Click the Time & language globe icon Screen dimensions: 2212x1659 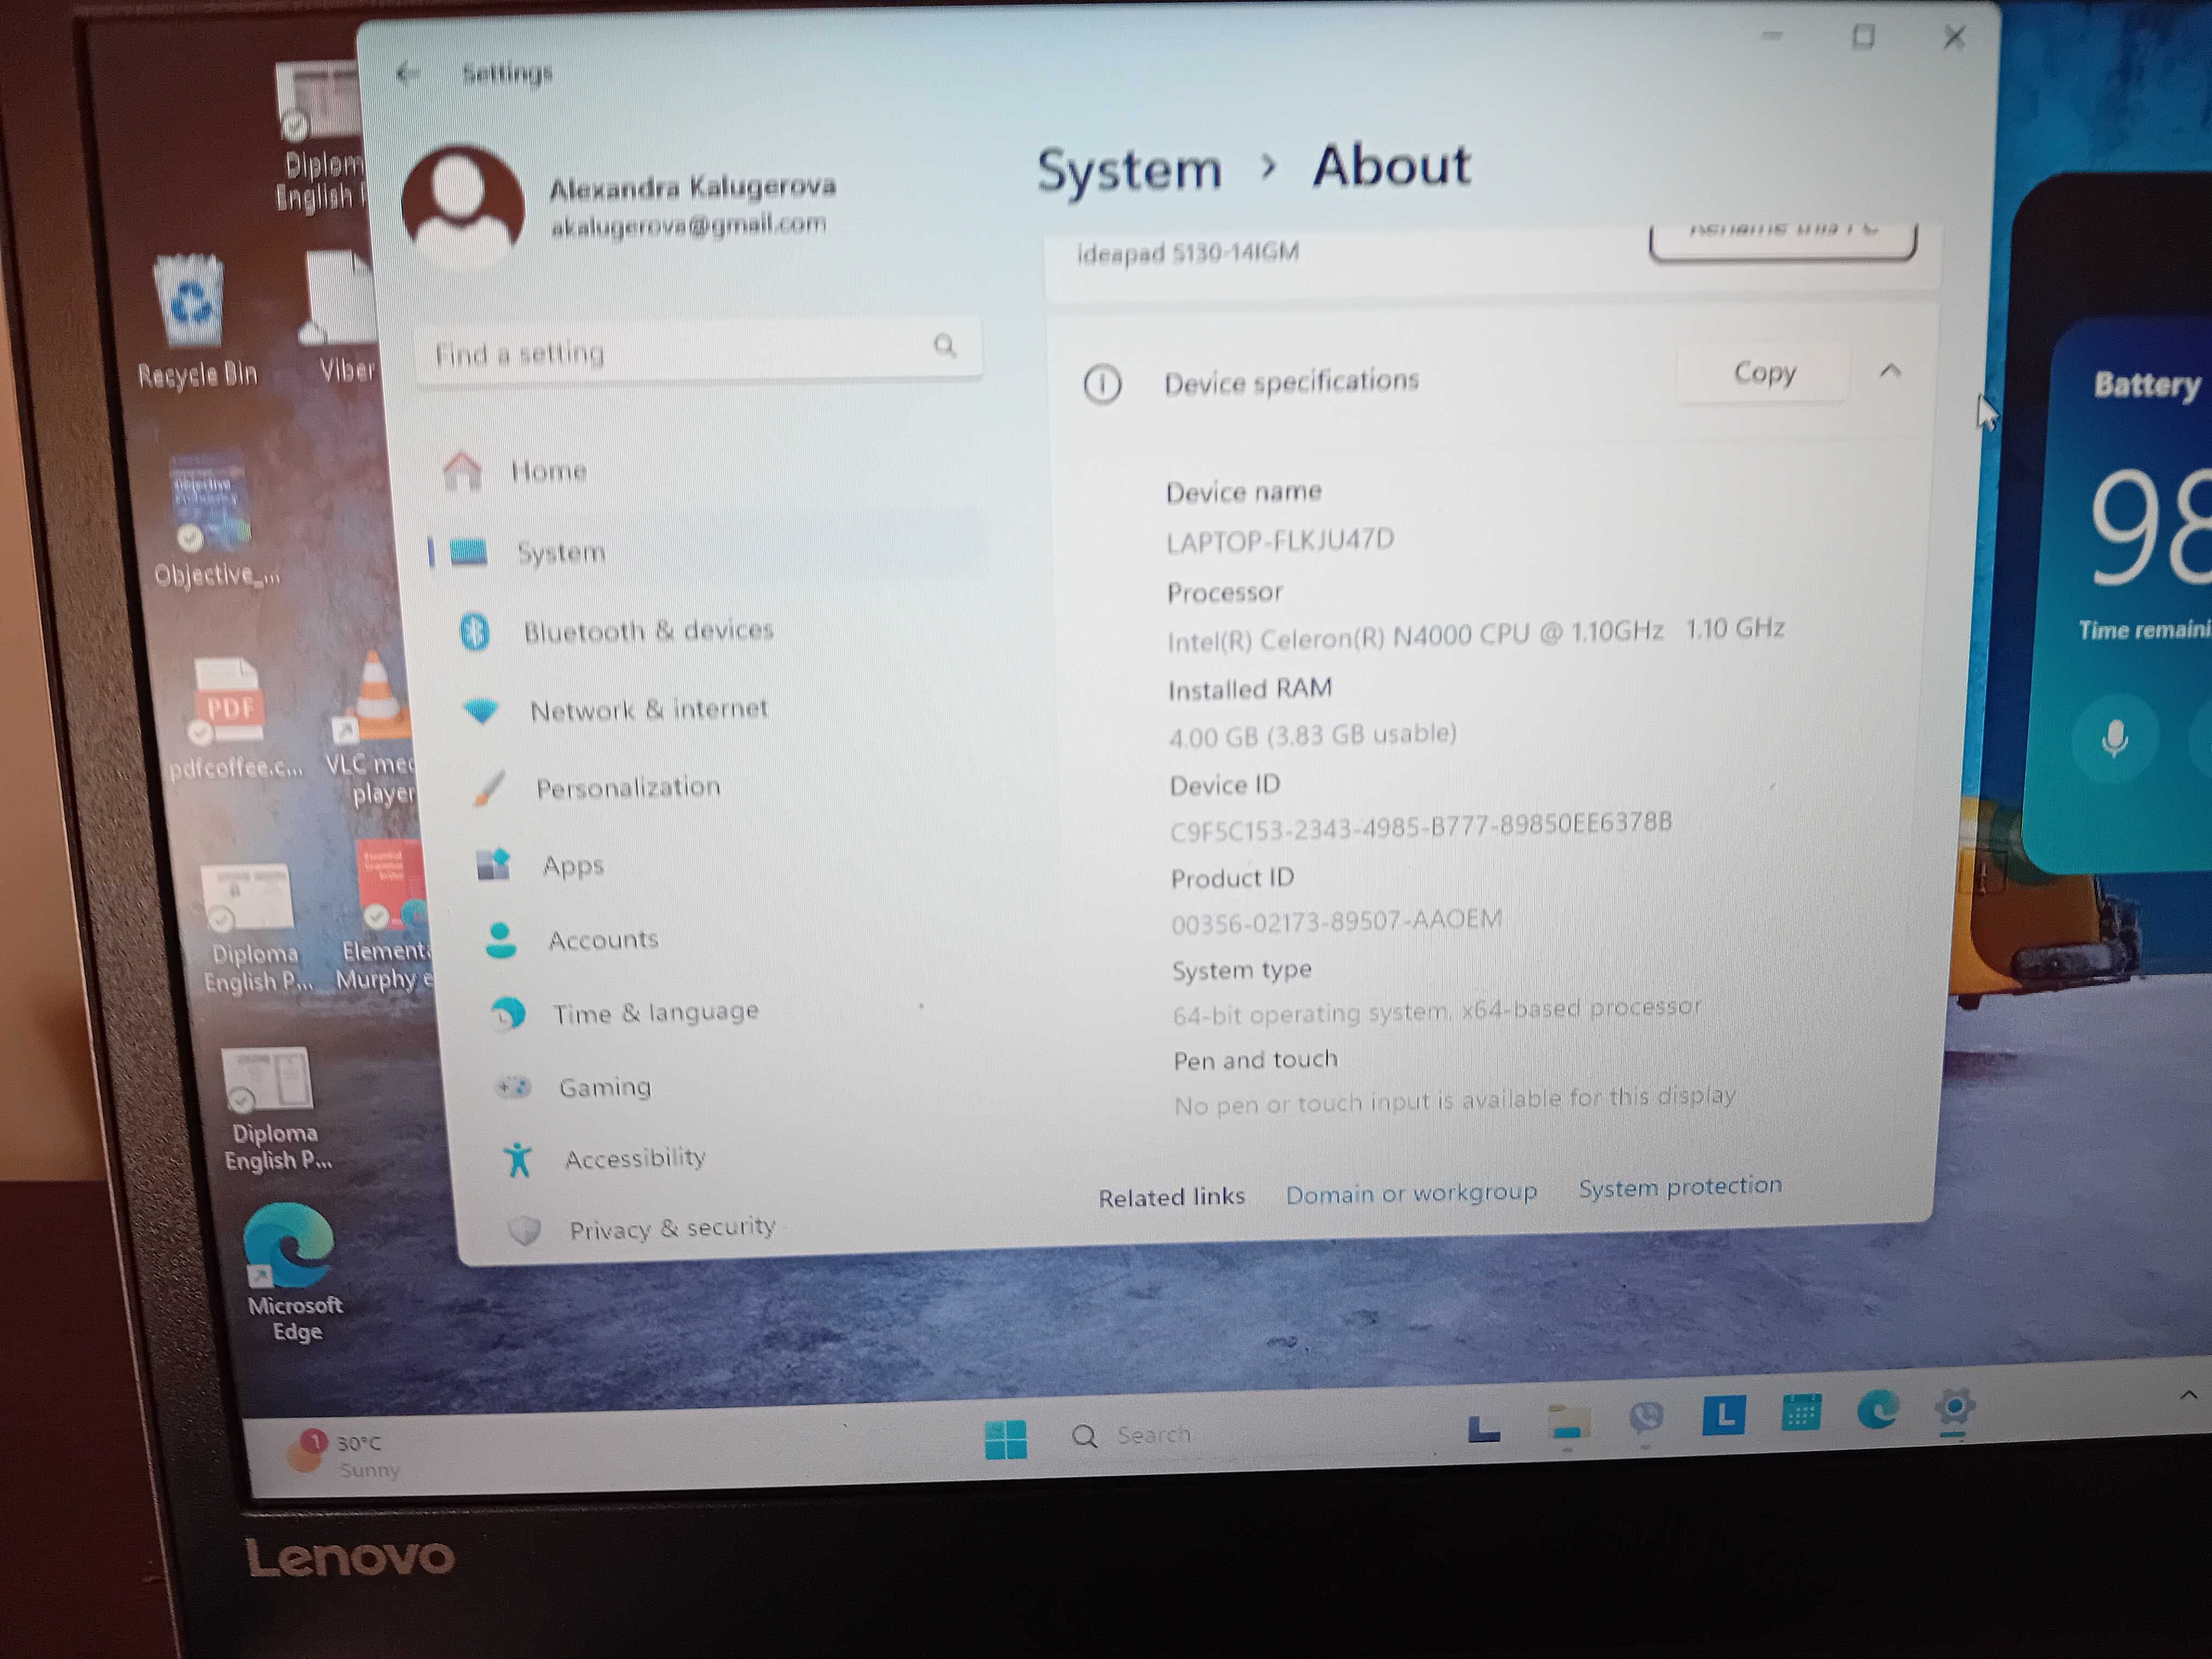point(509,1014)
